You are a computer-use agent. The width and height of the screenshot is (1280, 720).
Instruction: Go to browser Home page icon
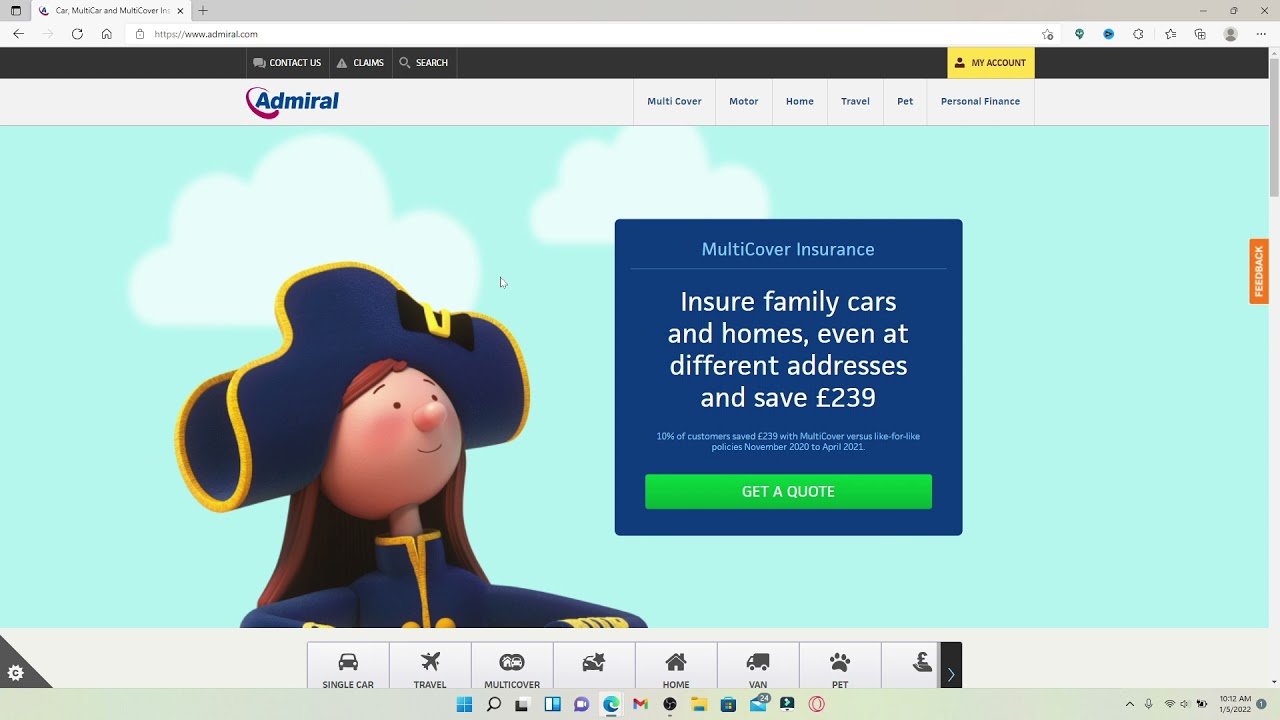107,34
